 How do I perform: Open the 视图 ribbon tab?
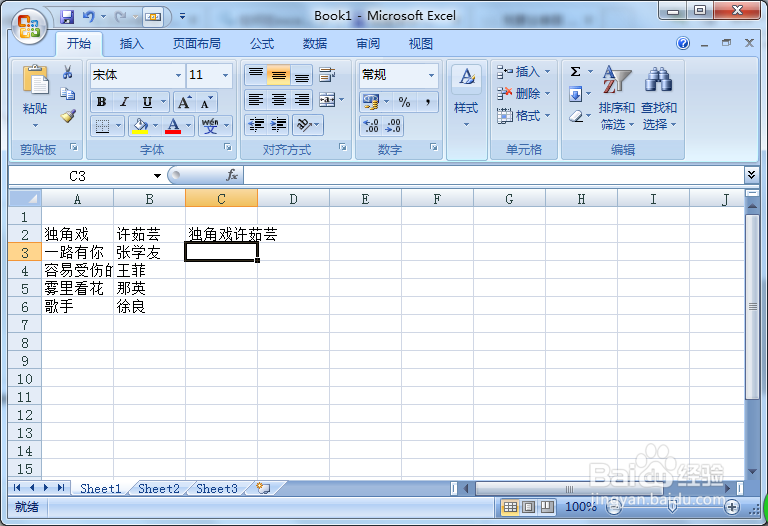tap(421, 44)
